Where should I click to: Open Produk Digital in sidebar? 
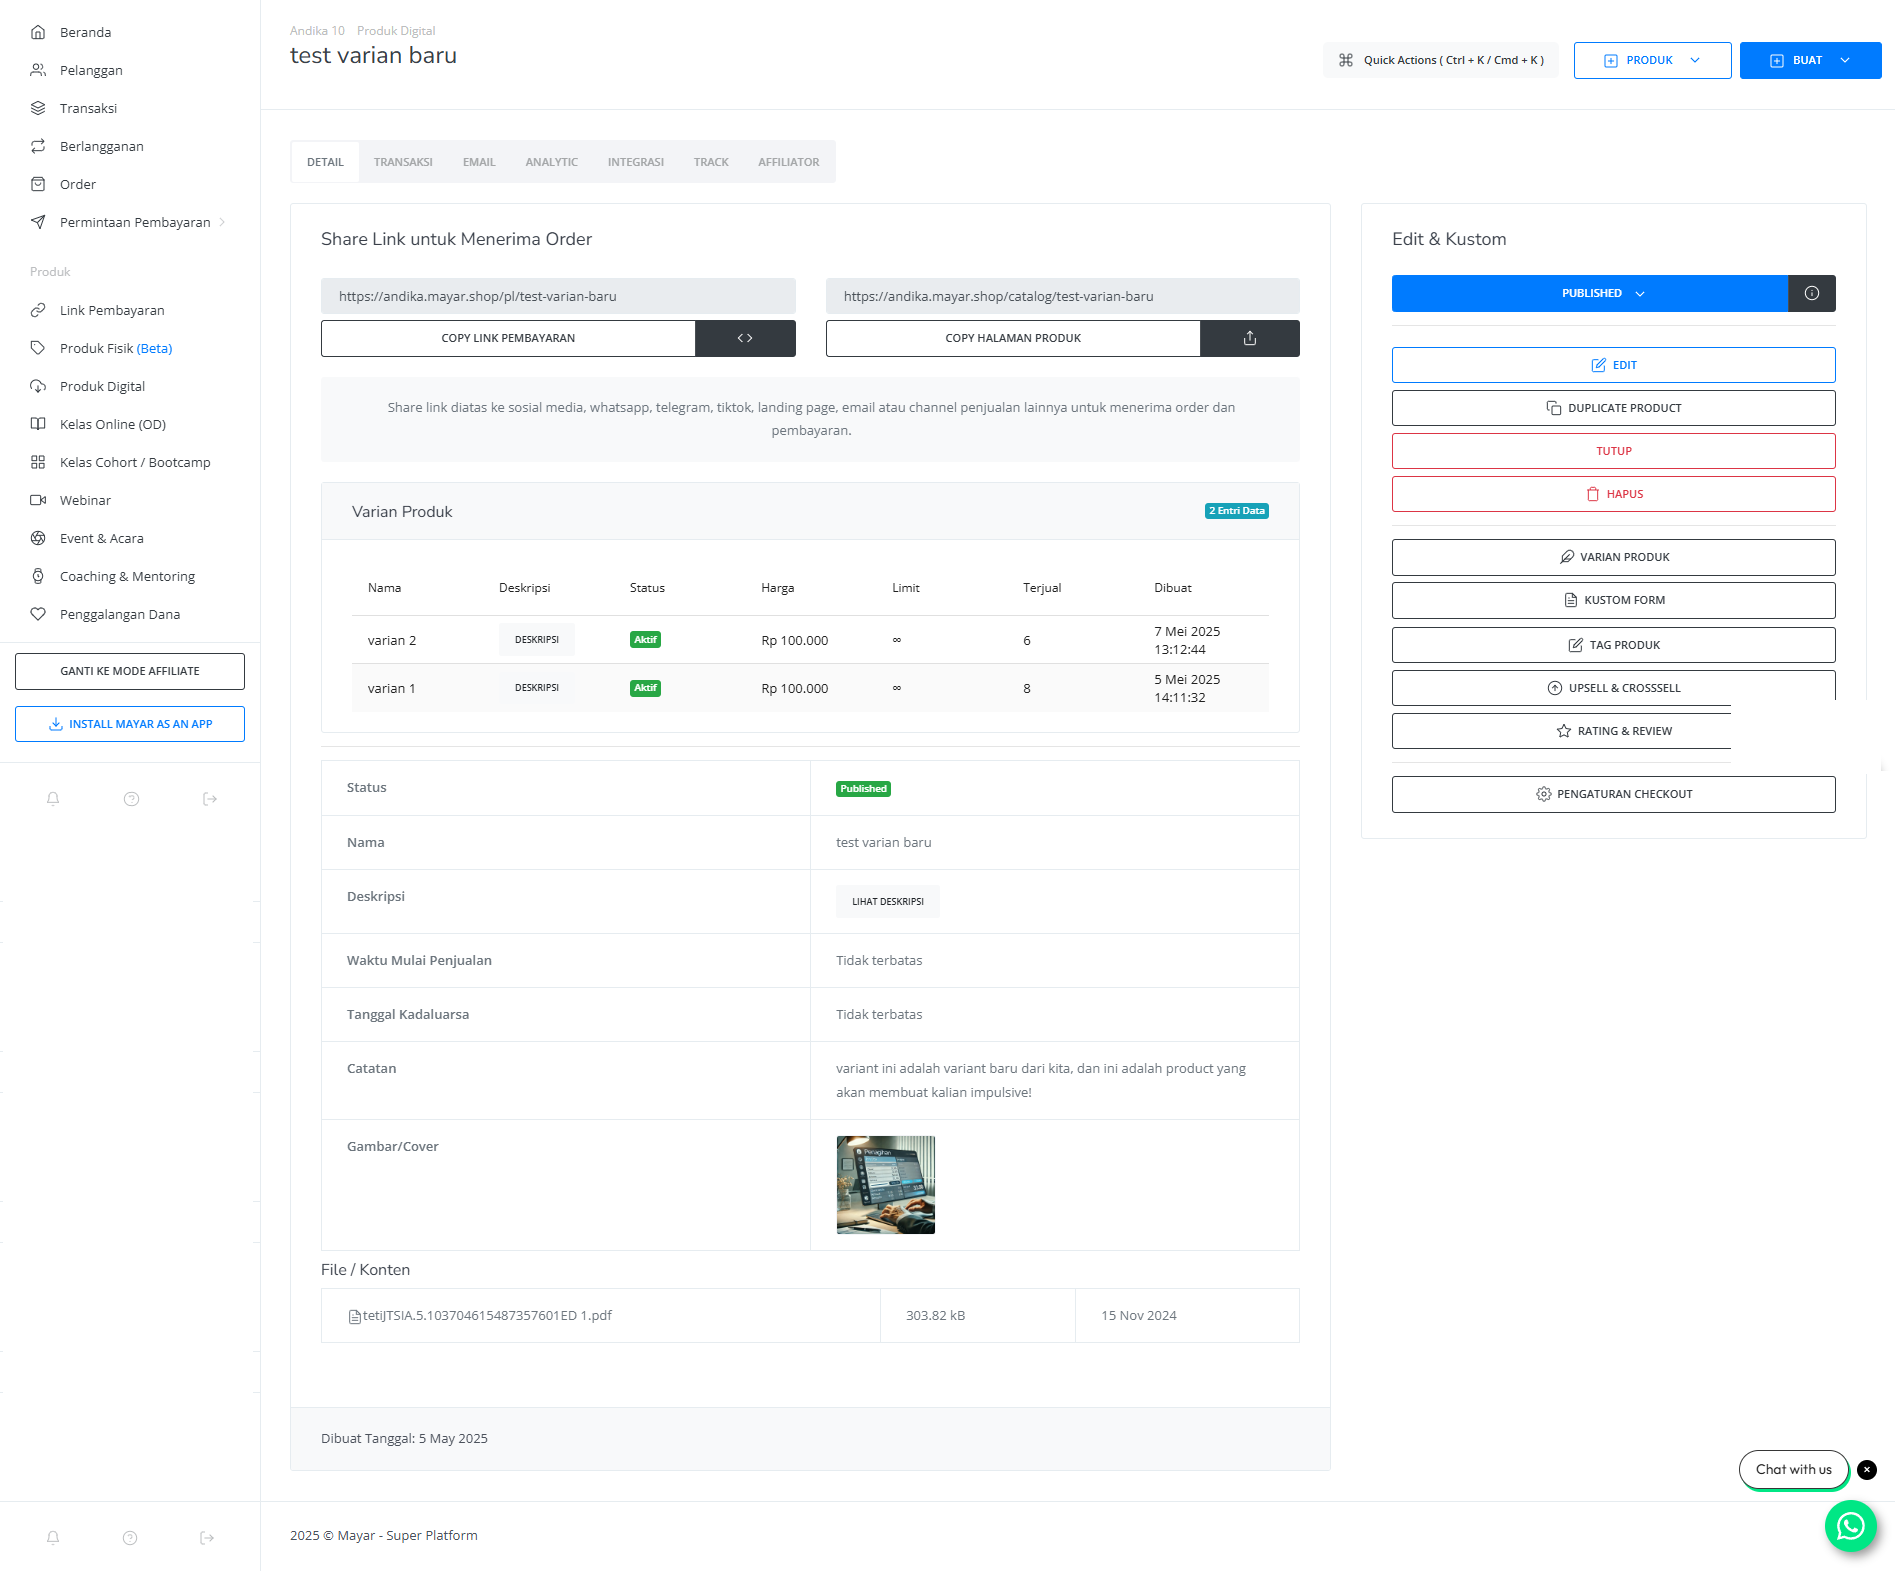[x=102, y=386]
